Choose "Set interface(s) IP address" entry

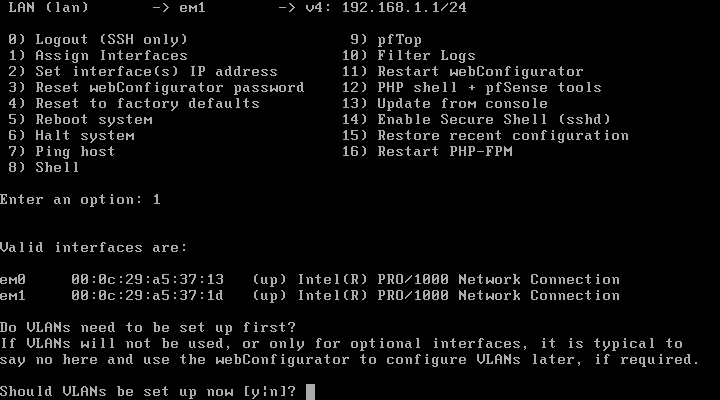(x=155, y=71)
